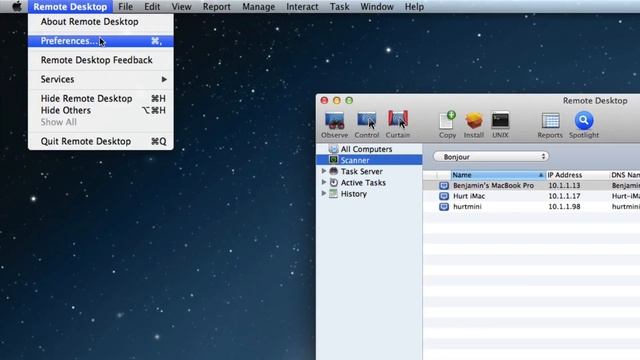The height and width of the screenshot is (360, 640).
Task: Click the DNS Name column header
Action: tap(625, 175)
